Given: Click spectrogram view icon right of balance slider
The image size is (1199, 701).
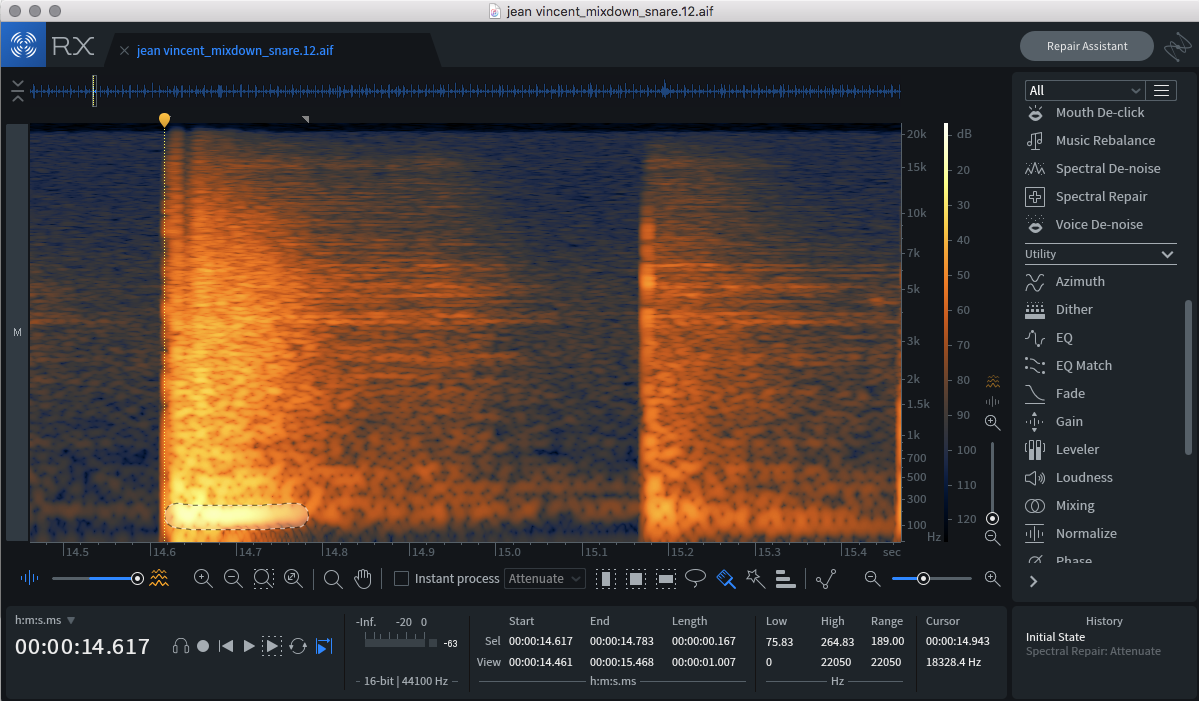Looking at the screenshot, I should [159, 578].
